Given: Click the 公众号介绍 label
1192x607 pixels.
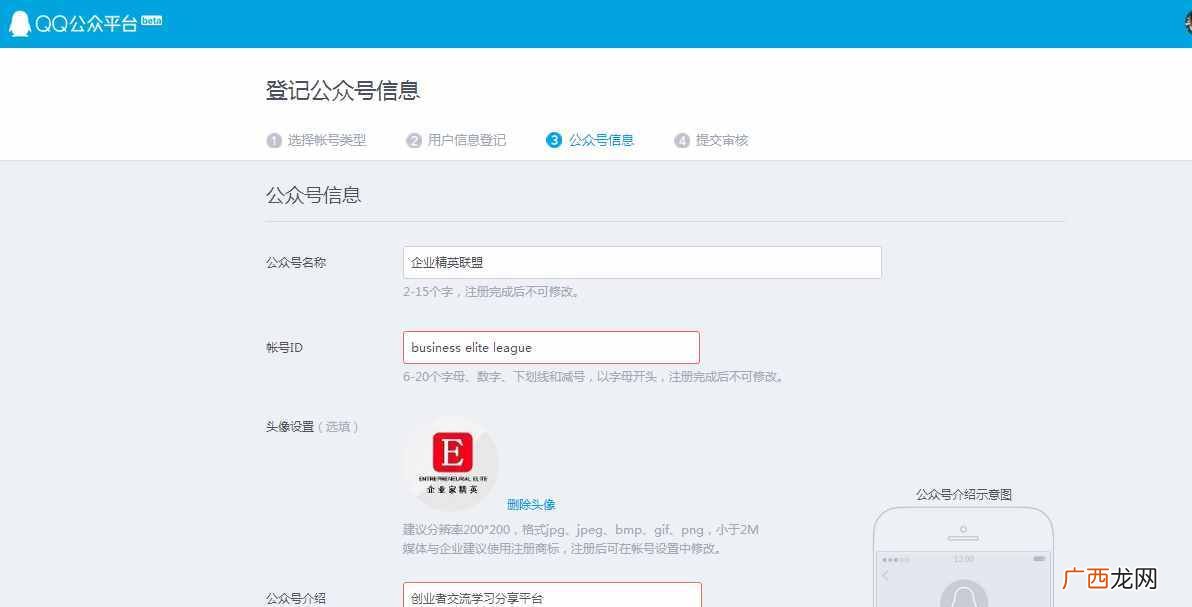Looking at the screenshot, I should click(x=296, y=599).
